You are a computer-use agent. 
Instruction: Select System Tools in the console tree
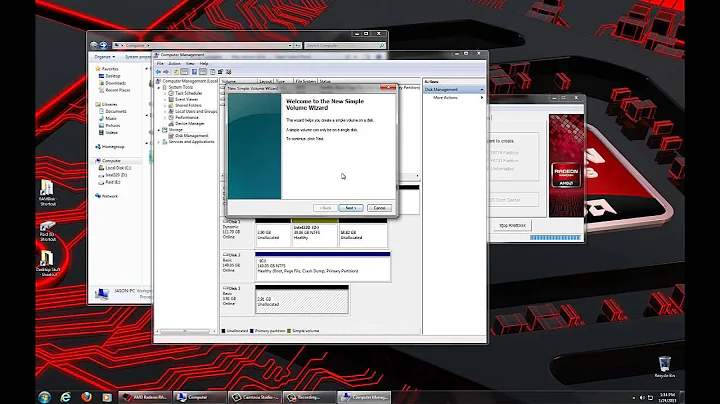tap(180, 87)
